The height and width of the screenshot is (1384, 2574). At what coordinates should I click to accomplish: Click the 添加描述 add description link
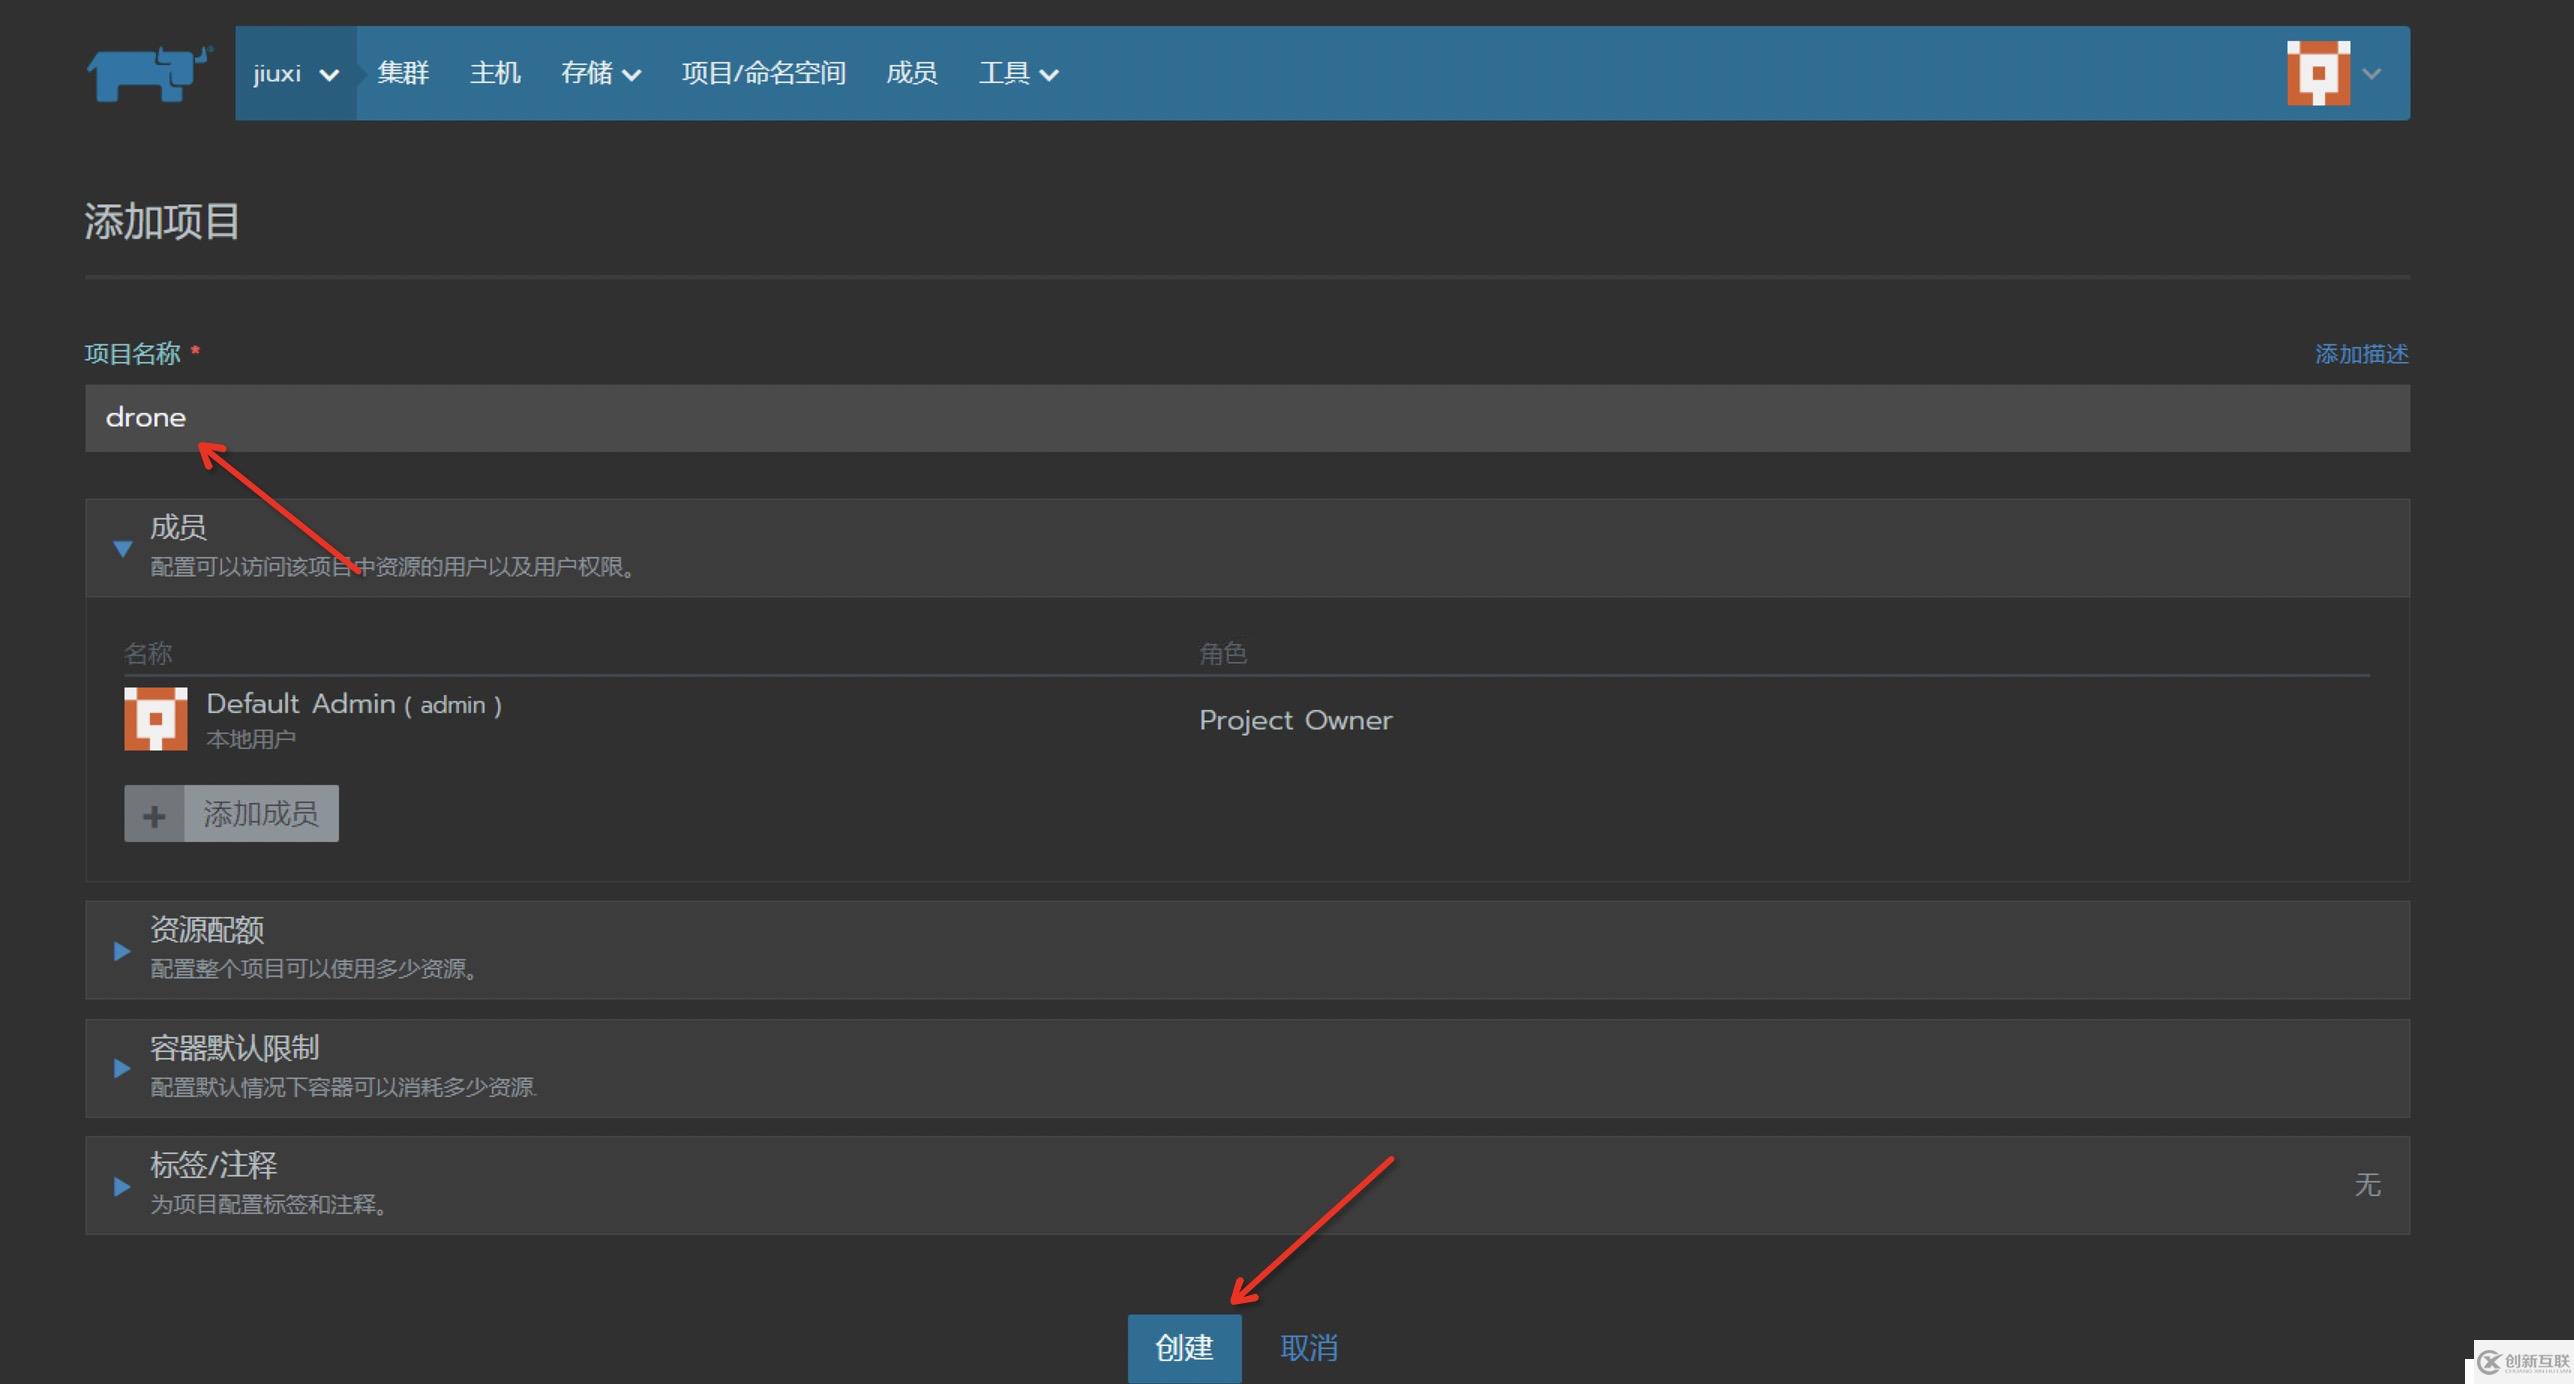[2361, 354]
